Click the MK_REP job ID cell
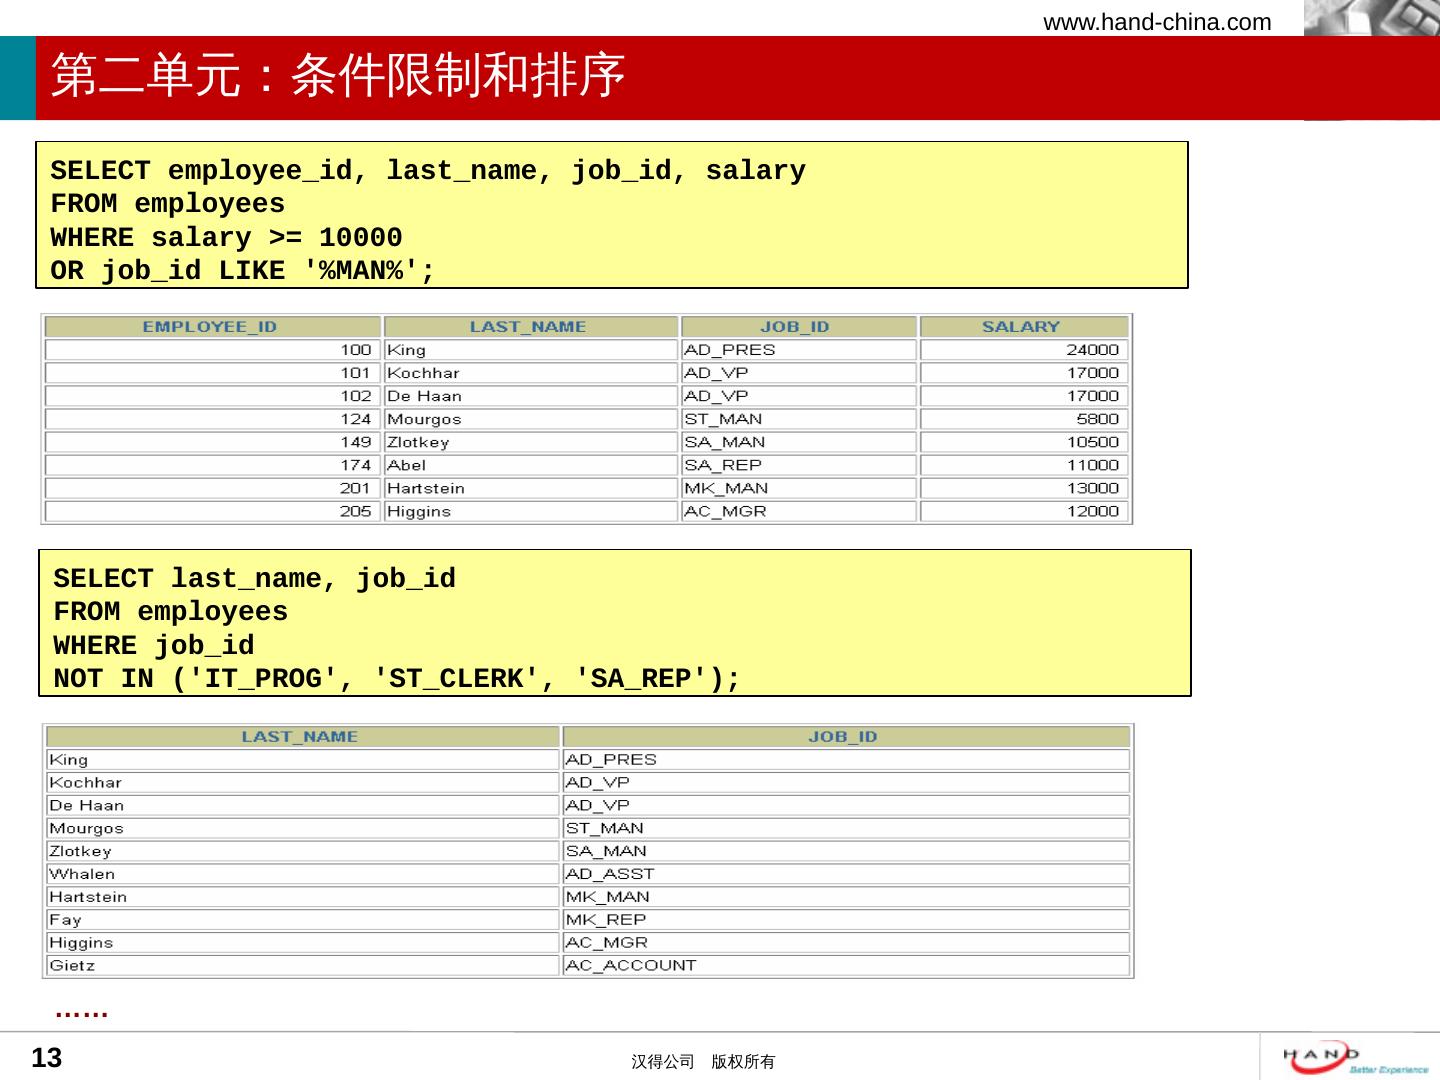Viewport: 1440px width, 1080px height. click(845, 920)
